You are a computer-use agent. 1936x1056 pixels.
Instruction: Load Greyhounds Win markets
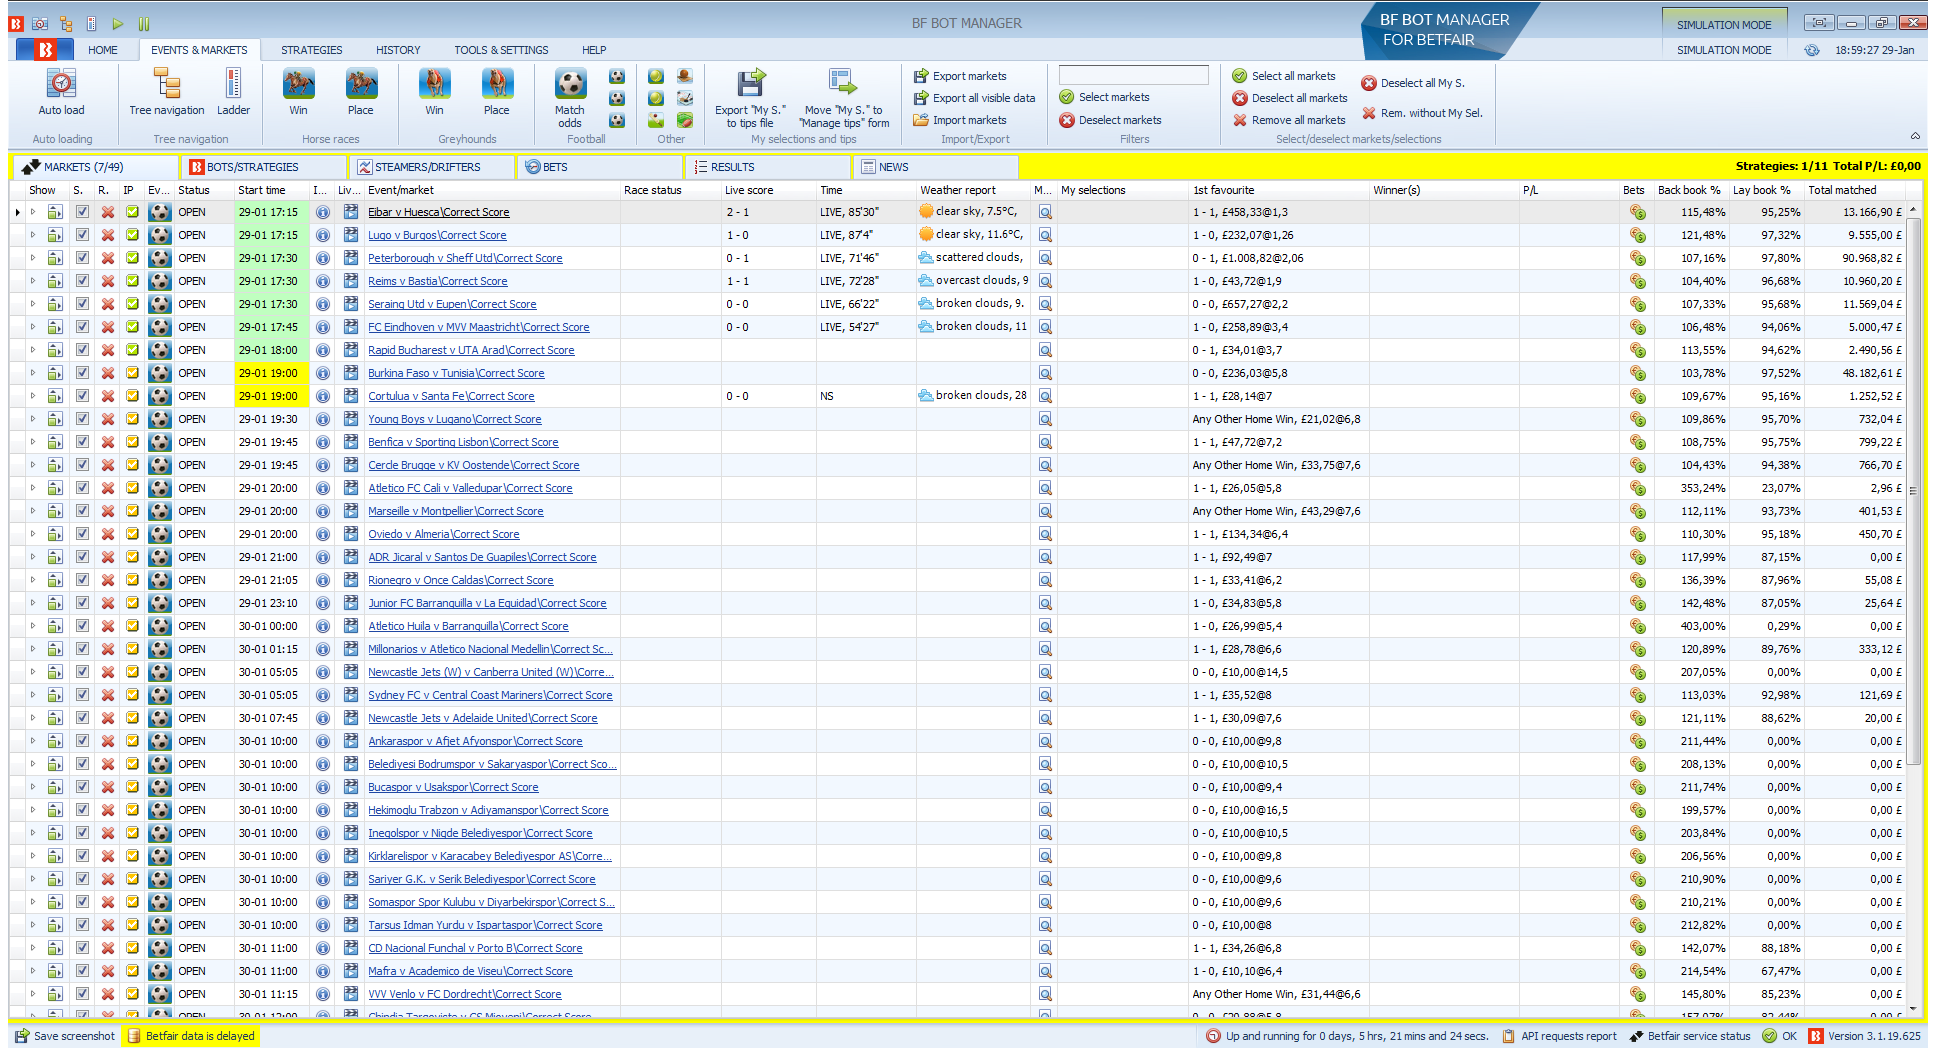pos(434,92)
